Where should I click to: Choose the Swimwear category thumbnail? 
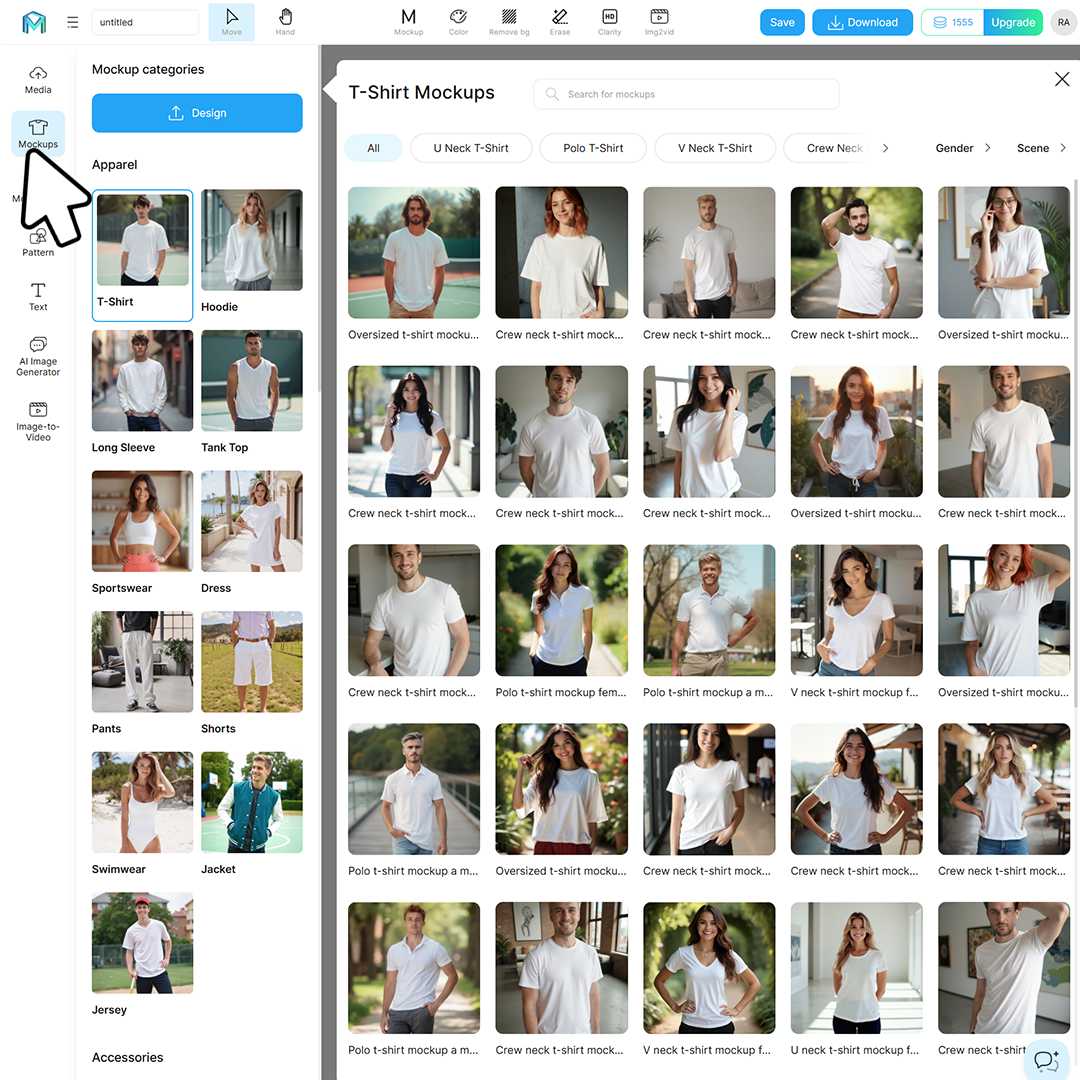coord(143,802)
